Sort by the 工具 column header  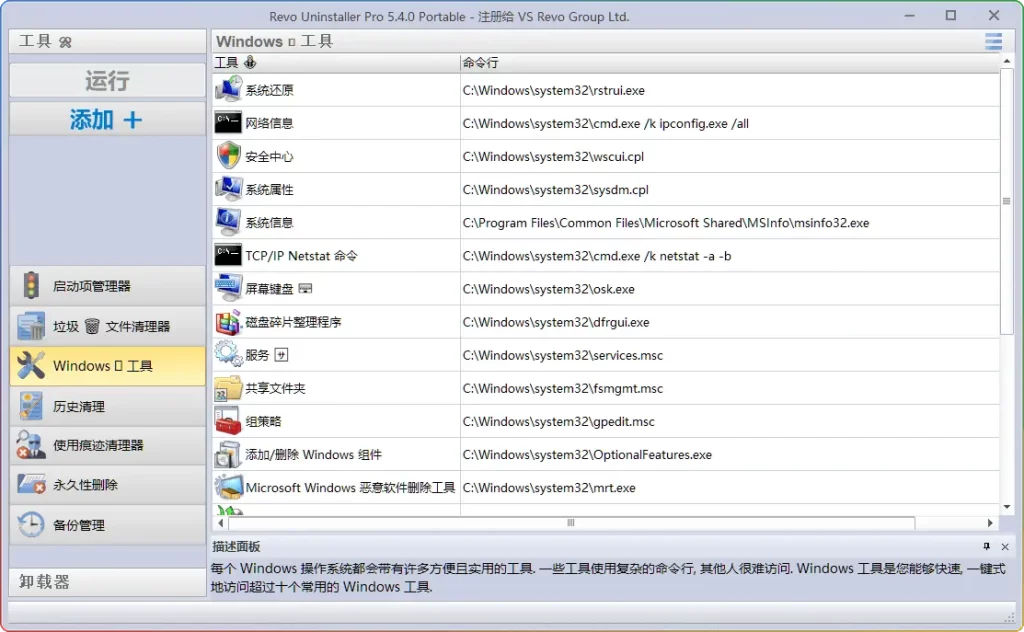(x=336, y=63)
